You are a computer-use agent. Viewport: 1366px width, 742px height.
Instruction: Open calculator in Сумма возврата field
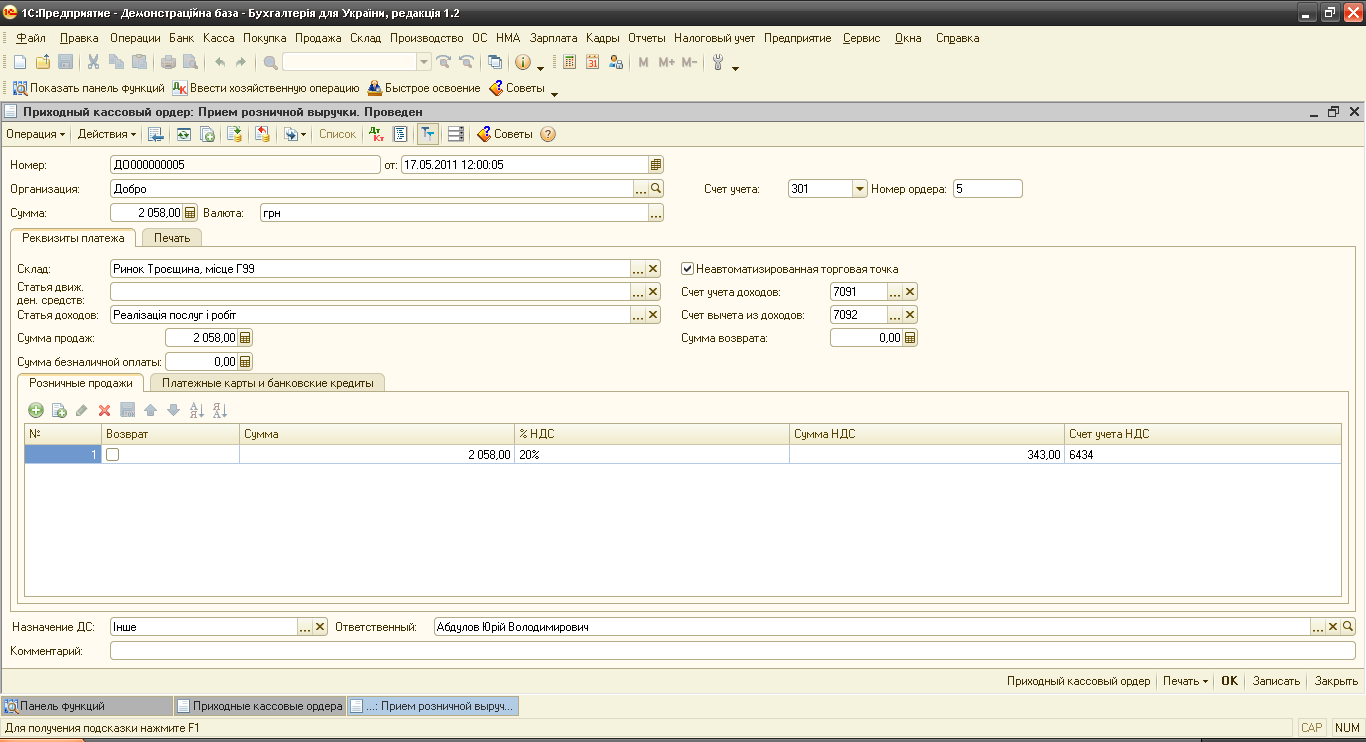pyautogui.click(x=910, y=338)
